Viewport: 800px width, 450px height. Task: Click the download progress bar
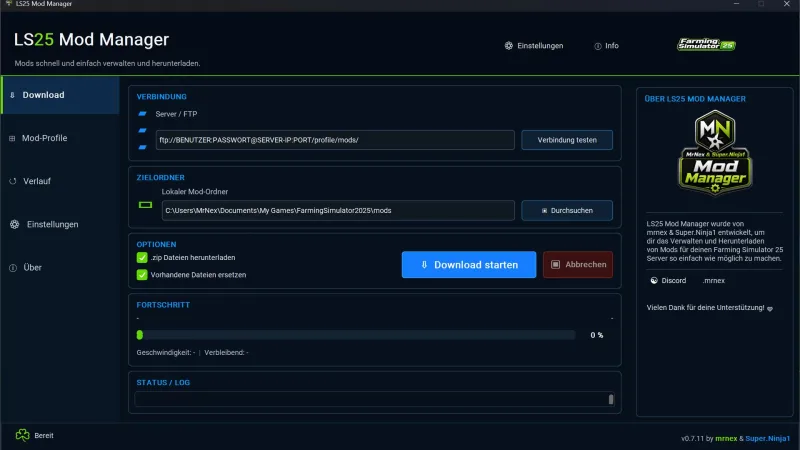click(x=356, y=335)
